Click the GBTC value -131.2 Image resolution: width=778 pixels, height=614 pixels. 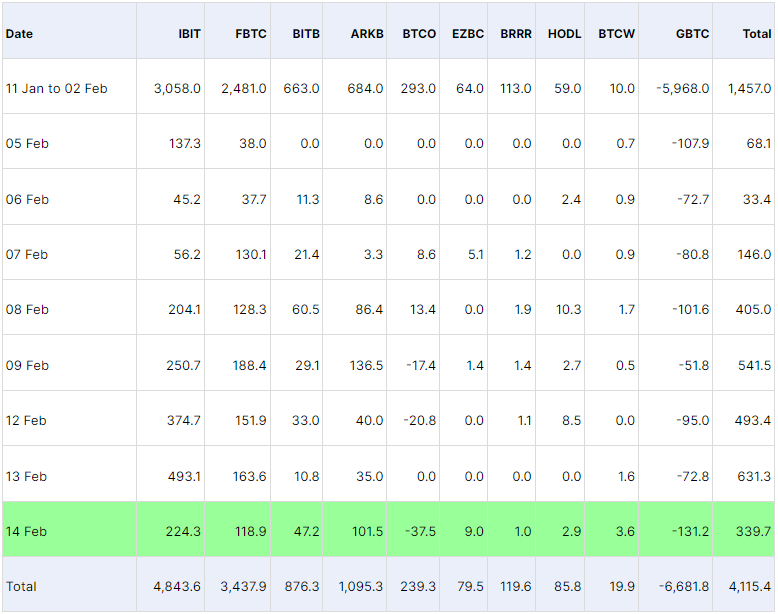[690, 532]
